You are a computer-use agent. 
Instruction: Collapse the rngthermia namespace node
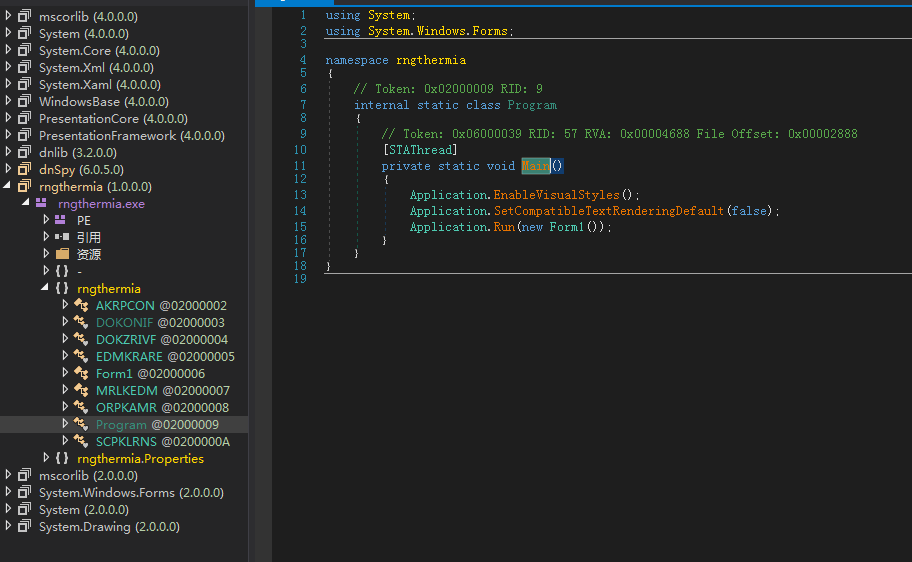tap(45, 287)
